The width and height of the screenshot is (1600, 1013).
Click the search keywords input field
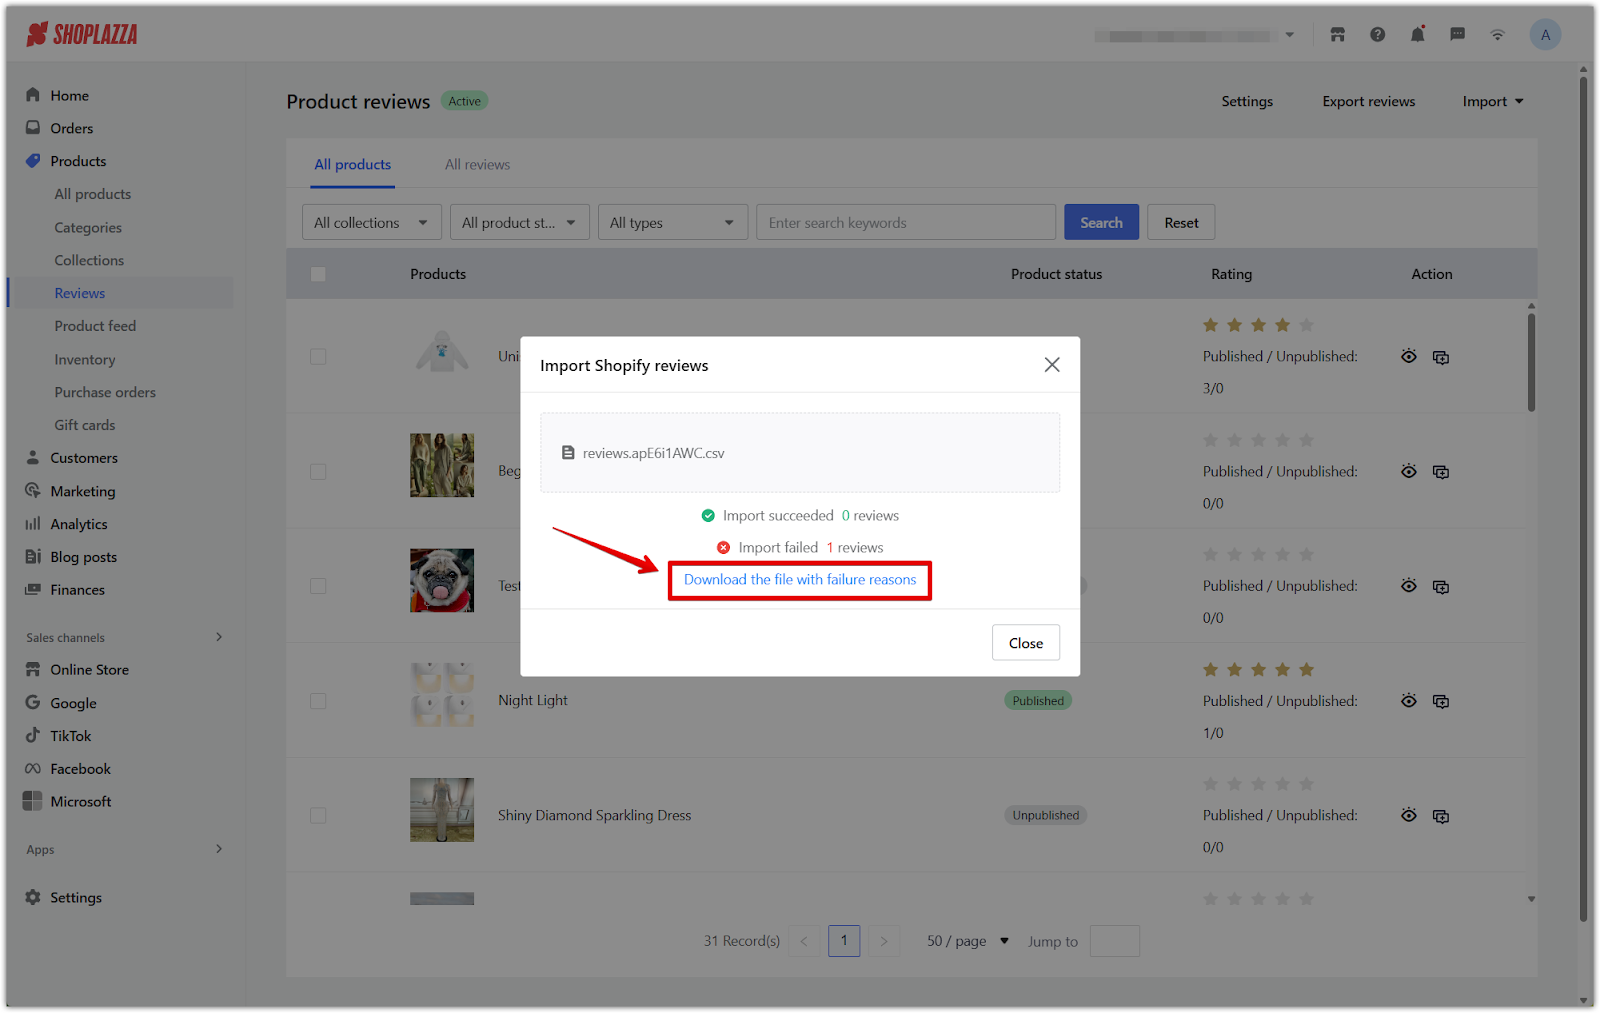click(906, 223)
